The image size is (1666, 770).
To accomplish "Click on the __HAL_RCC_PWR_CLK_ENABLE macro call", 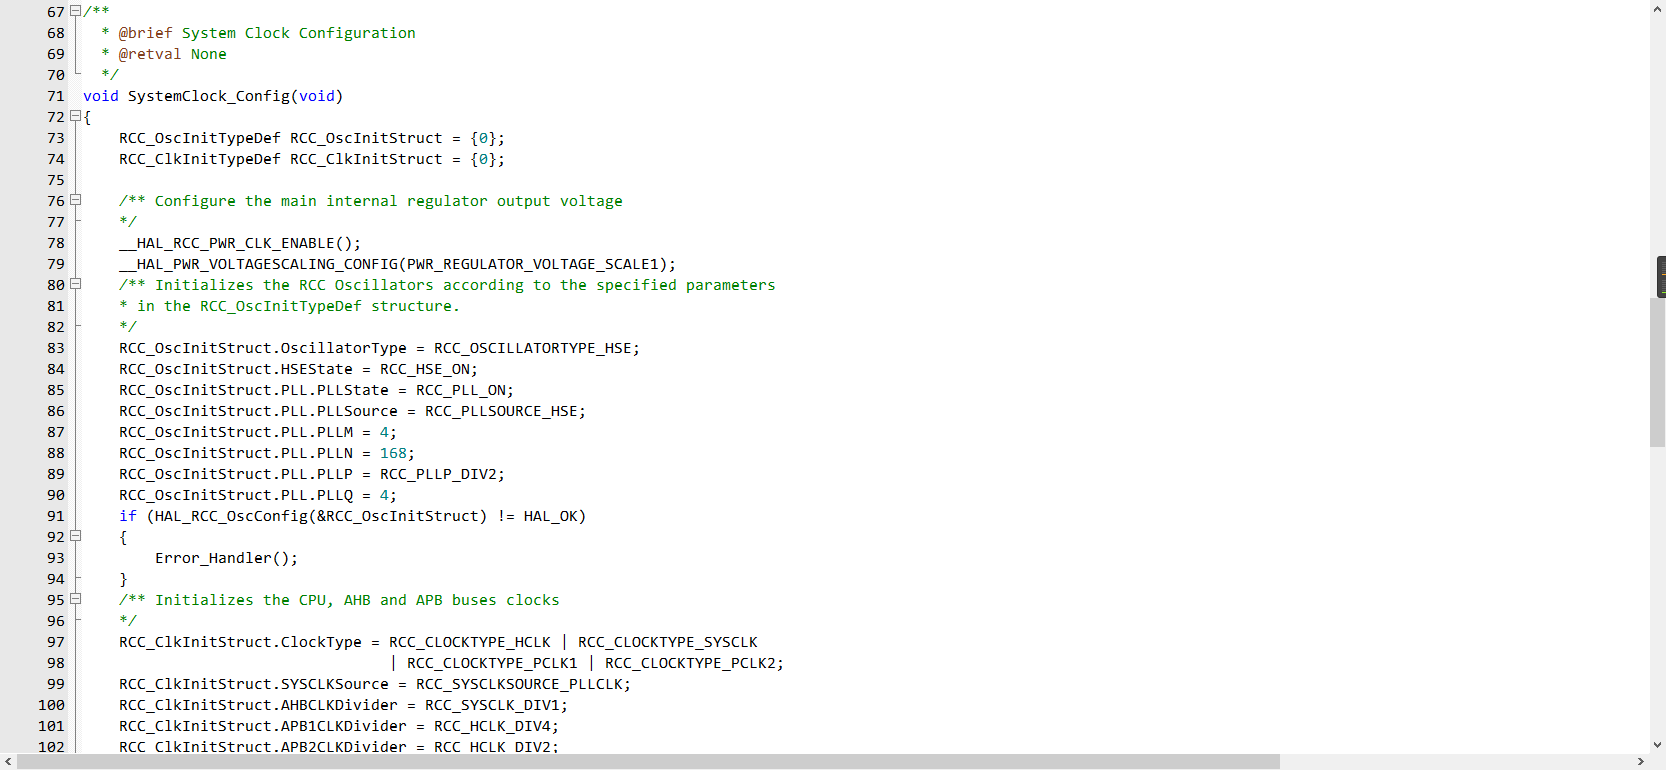I will (x=238, y=243).
